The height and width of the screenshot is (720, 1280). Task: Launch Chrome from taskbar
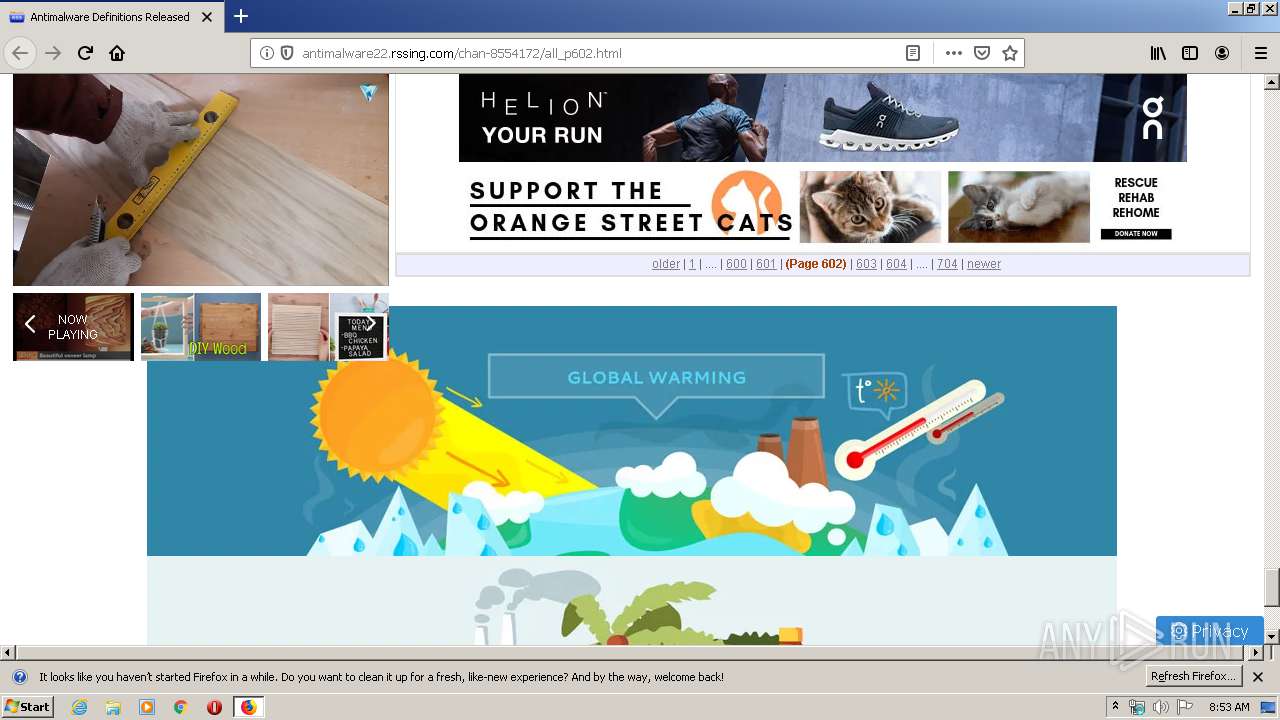point(180,707)
